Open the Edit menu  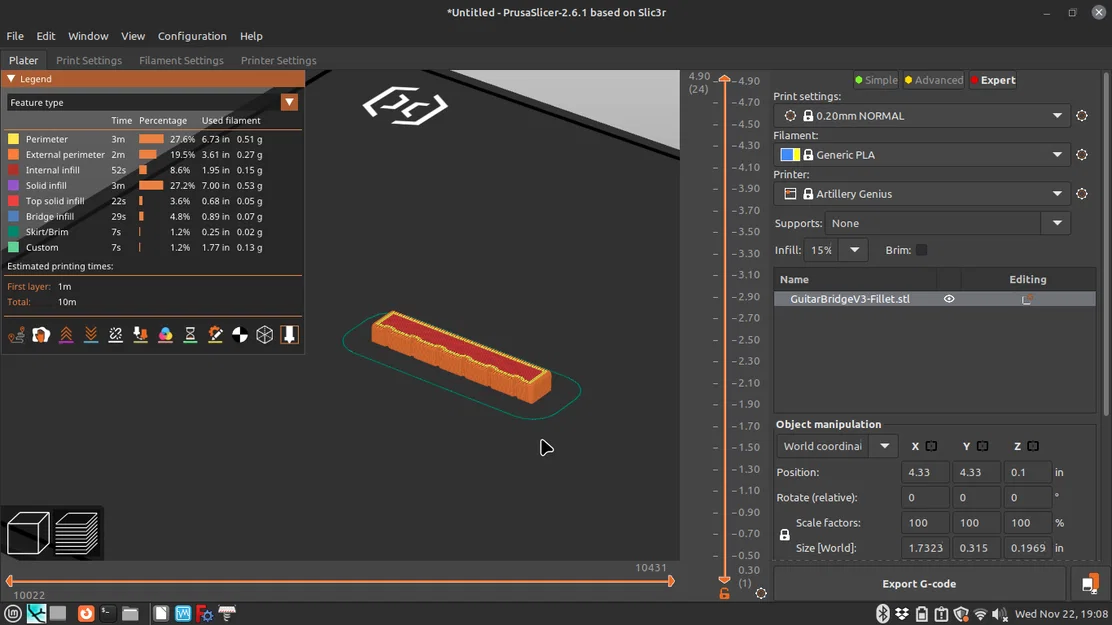45,36
